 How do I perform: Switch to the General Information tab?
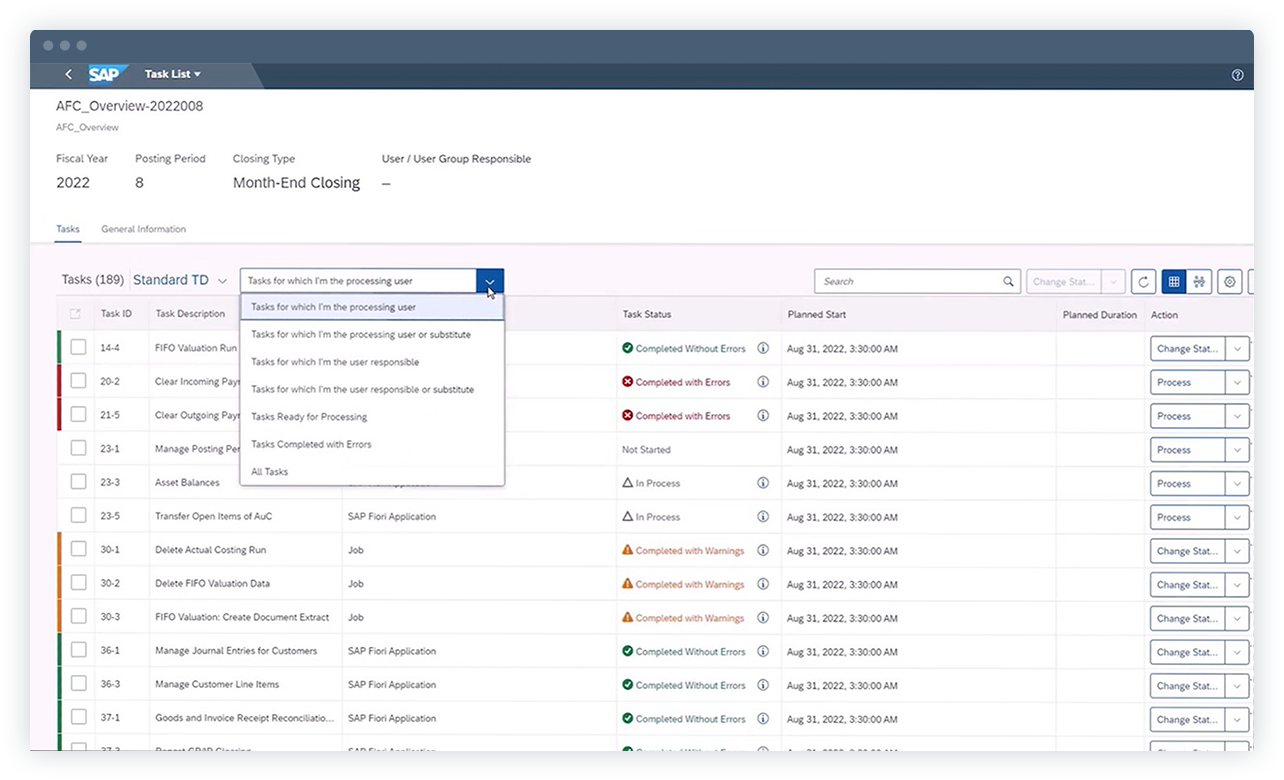[x=143, y=229]
